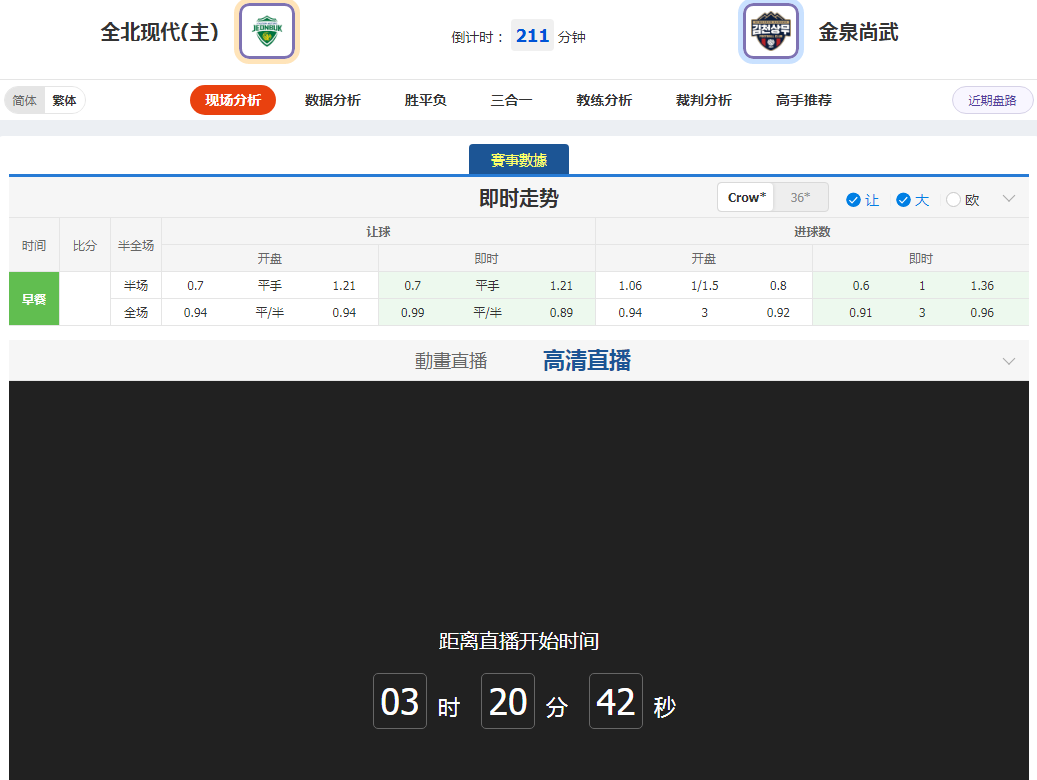Click the Jeonbuk Hyundai team logo
1037x780 pixels.
tap(267, 32)
